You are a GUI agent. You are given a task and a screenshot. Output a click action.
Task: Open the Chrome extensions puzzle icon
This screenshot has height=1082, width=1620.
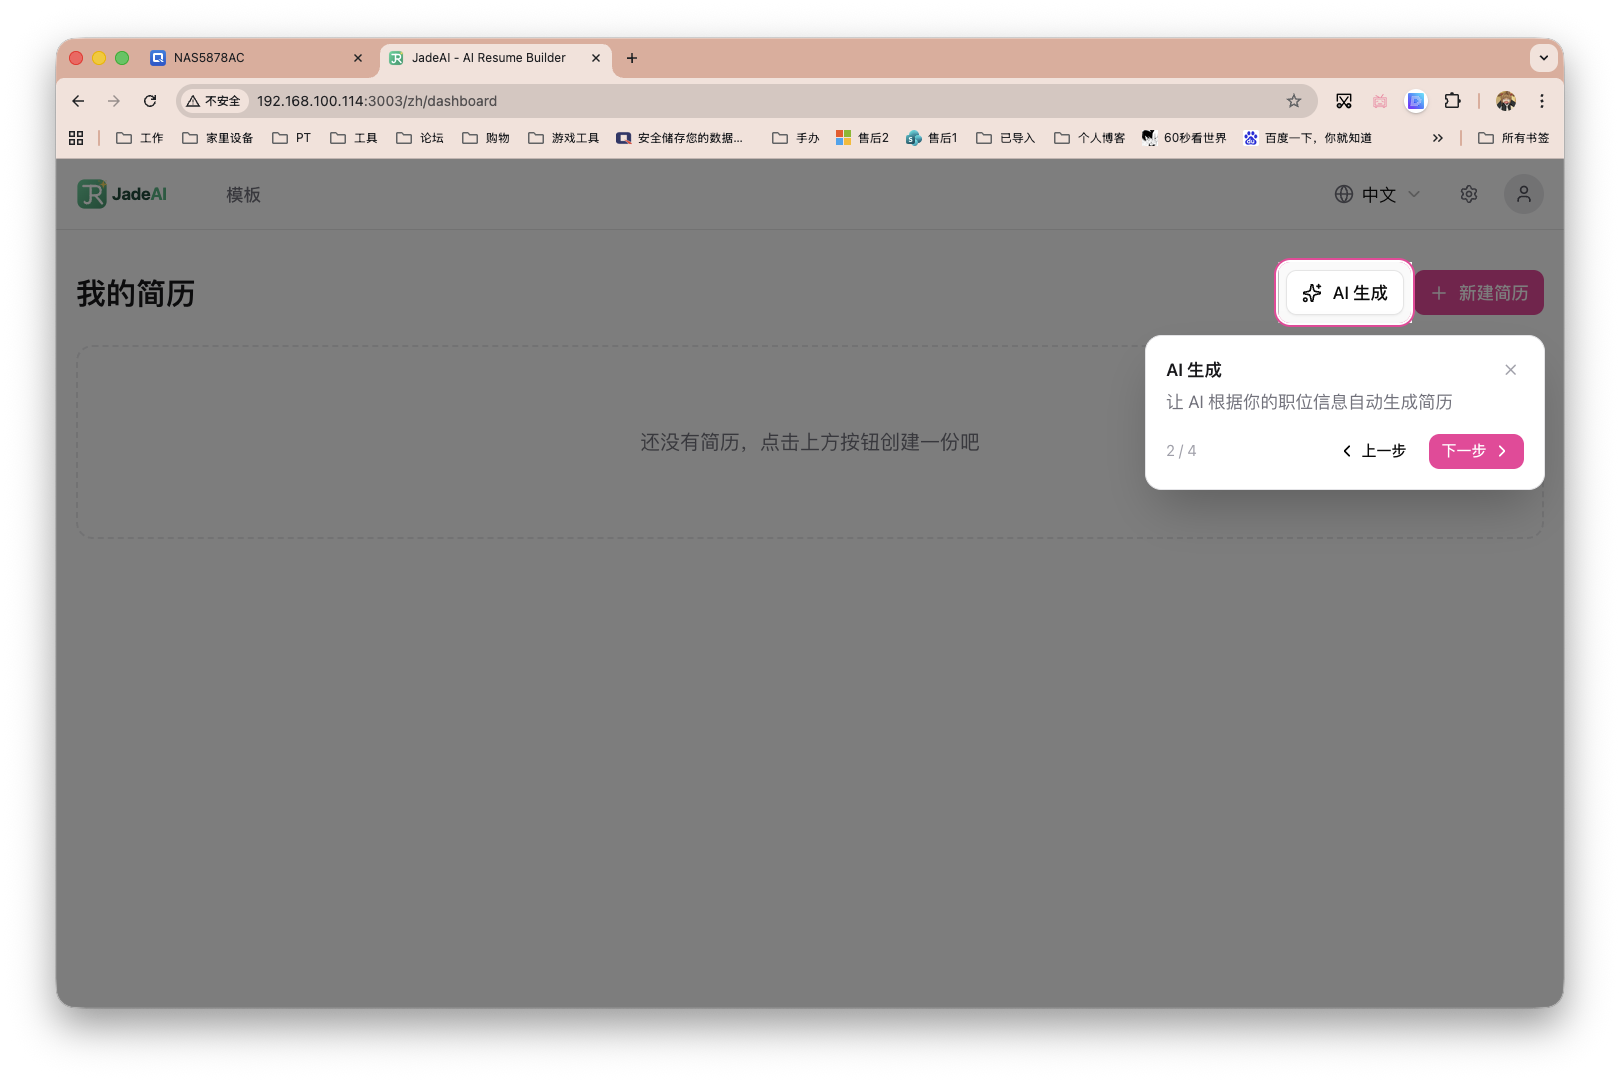[x=1453, y=101]
